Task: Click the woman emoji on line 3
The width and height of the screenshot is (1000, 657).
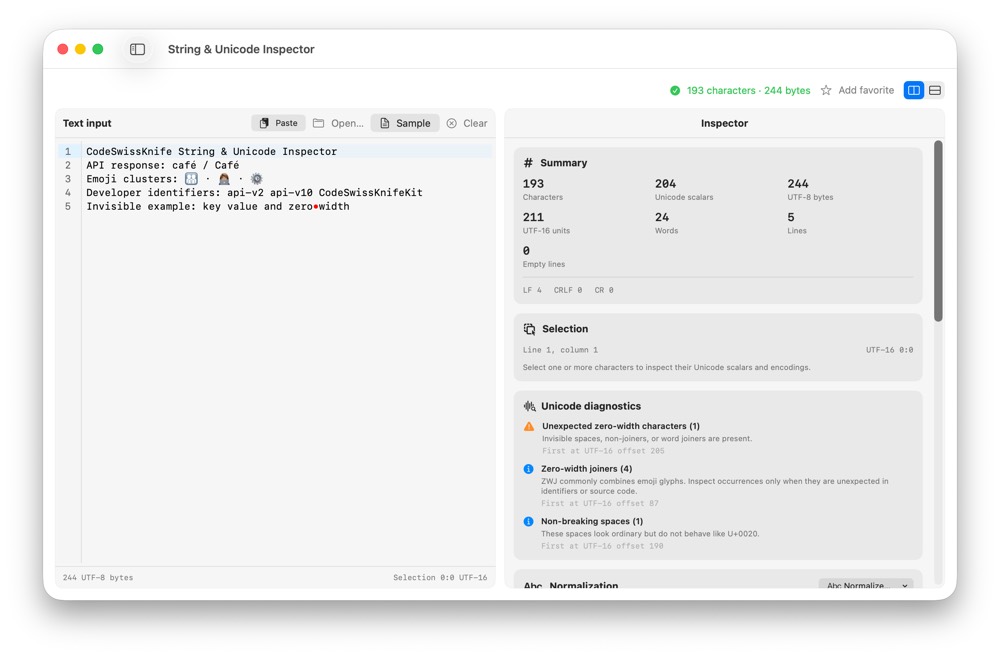Action: [224, 179]
